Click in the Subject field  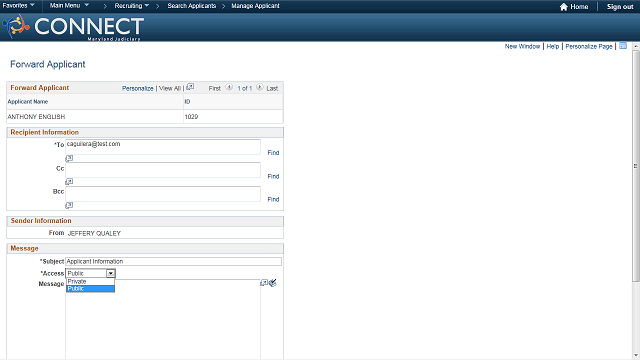173,261
